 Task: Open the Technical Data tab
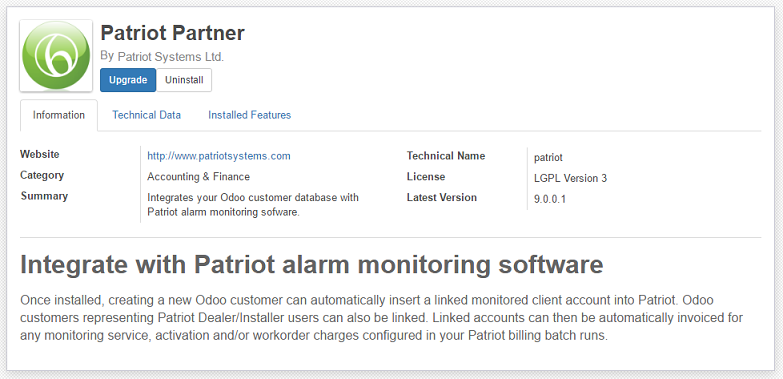[x=146, y=115]
